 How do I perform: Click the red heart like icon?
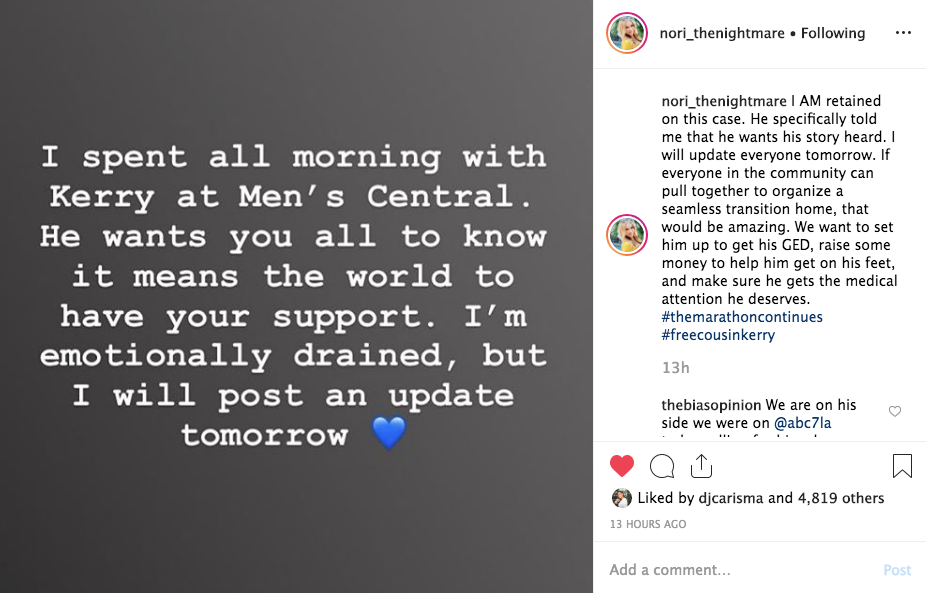click(622, 465)
